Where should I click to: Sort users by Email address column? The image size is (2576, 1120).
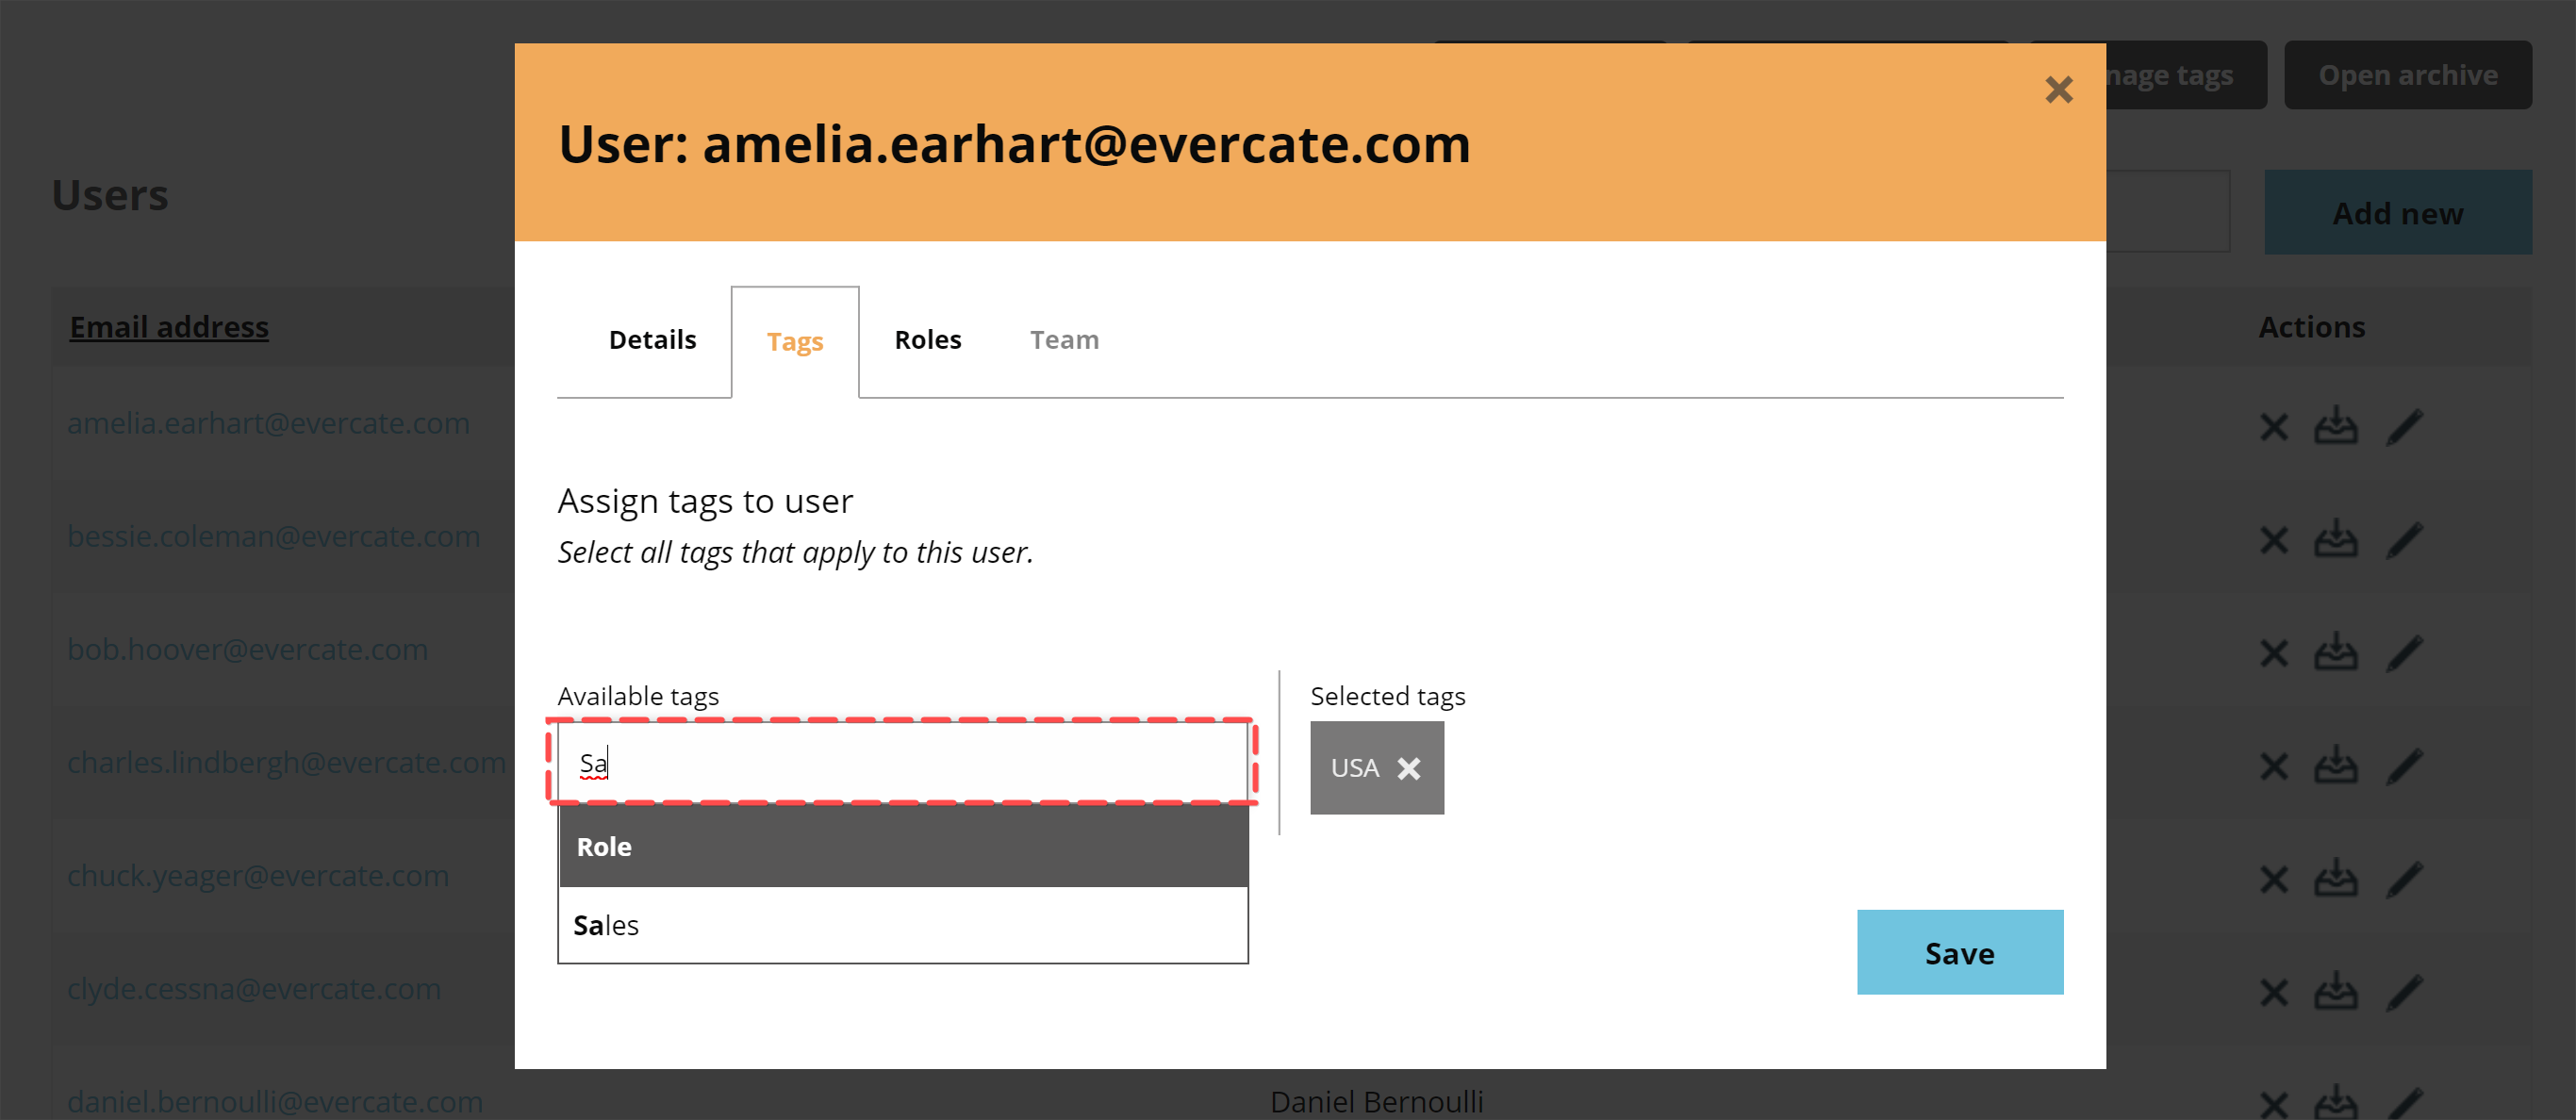pos(168,326)
